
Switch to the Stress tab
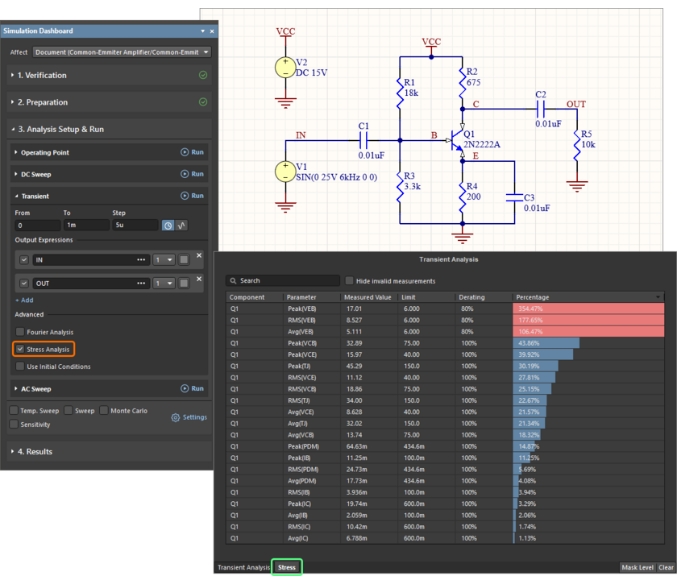pyautogui.click(x=286, y=567)
